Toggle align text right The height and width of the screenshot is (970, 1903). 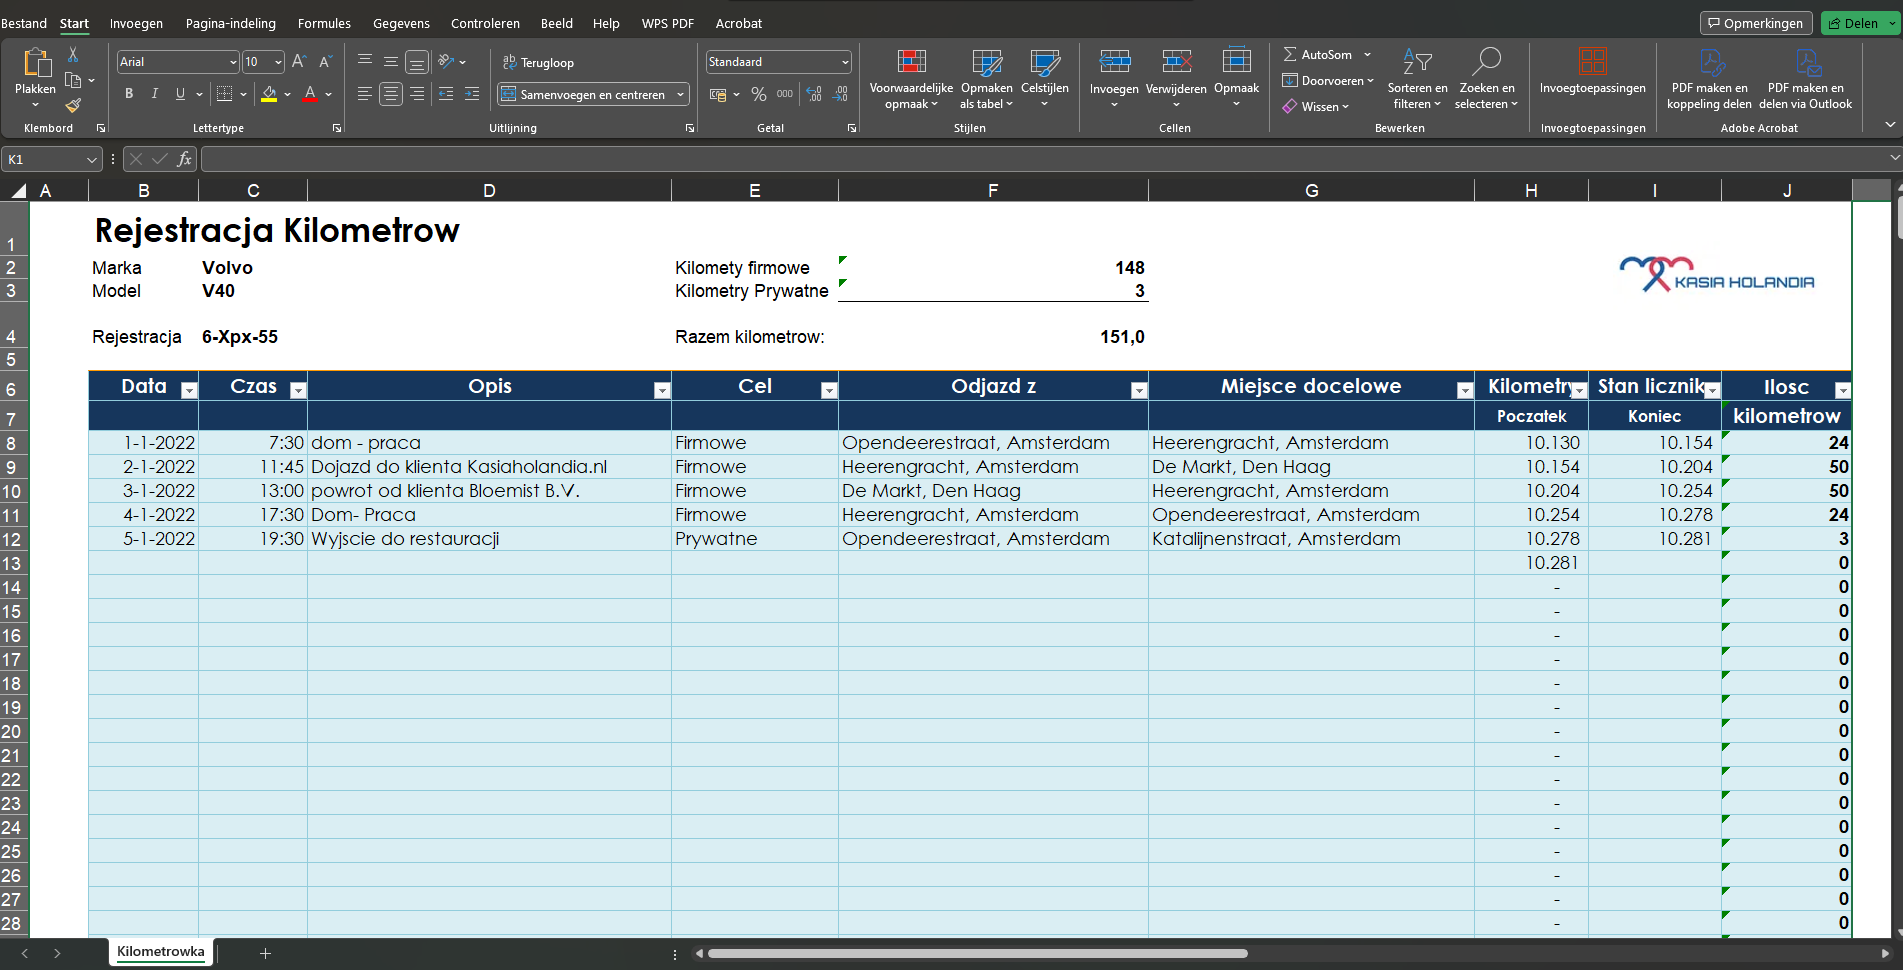click(417, 94)
